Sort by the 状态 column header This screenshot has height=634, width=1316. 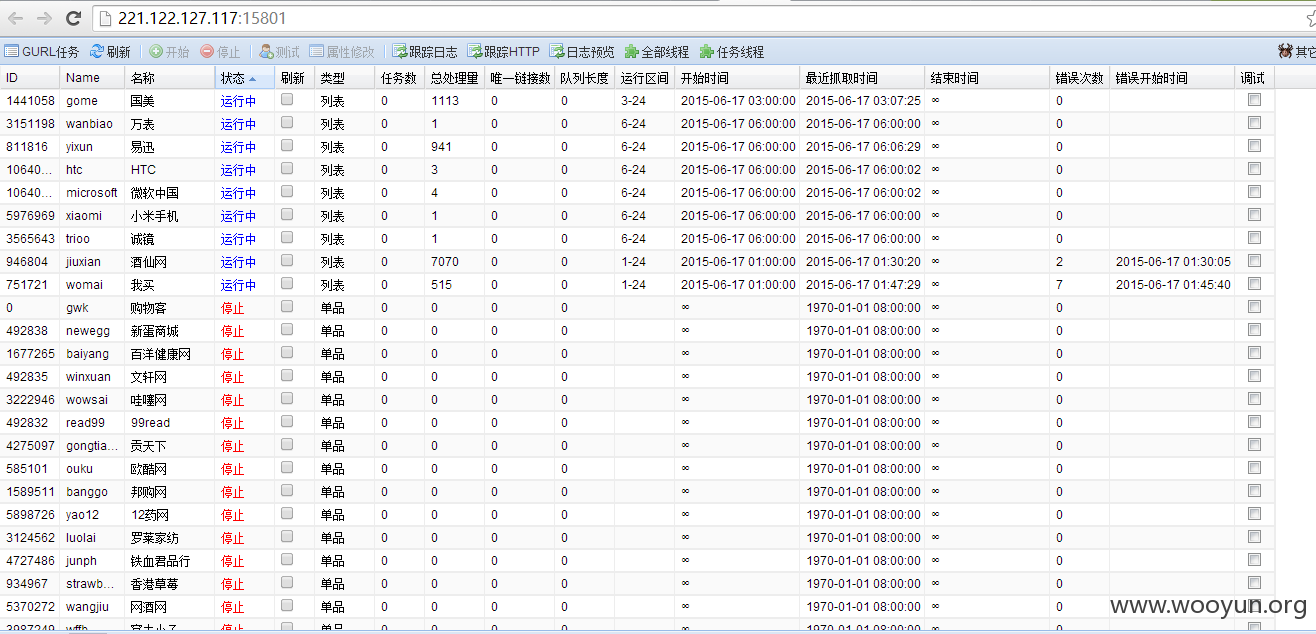pos(244,78)
